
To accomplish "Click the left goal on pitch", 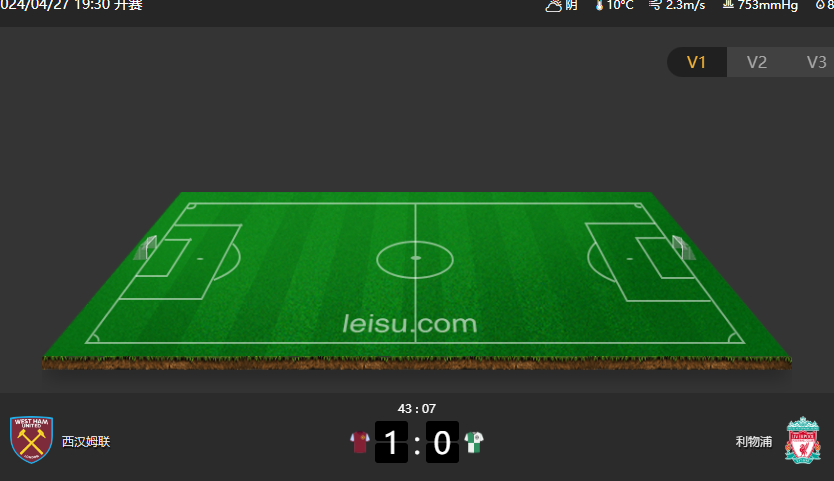I will [x=146, y=248].
